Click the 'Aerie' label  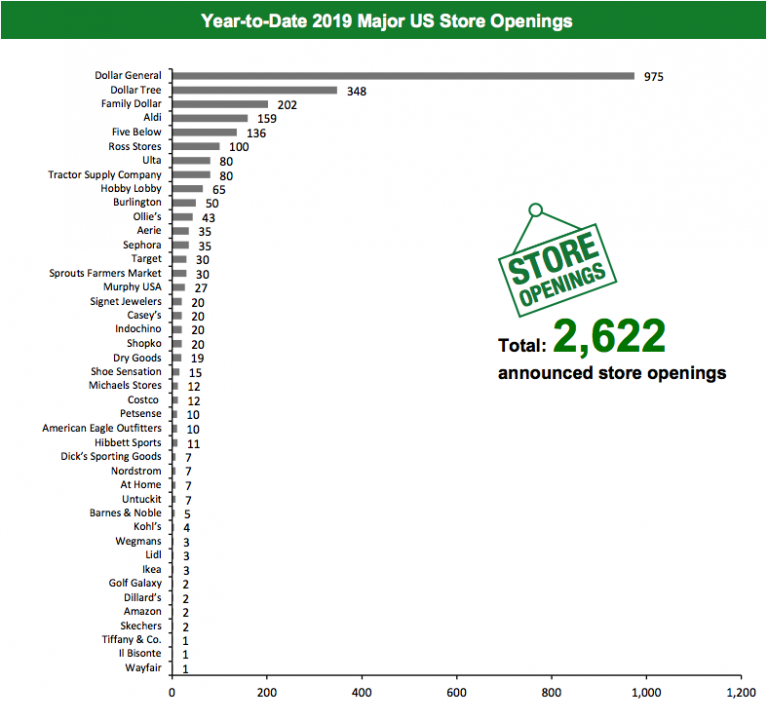pyautogui.click(x=149, y=230)
